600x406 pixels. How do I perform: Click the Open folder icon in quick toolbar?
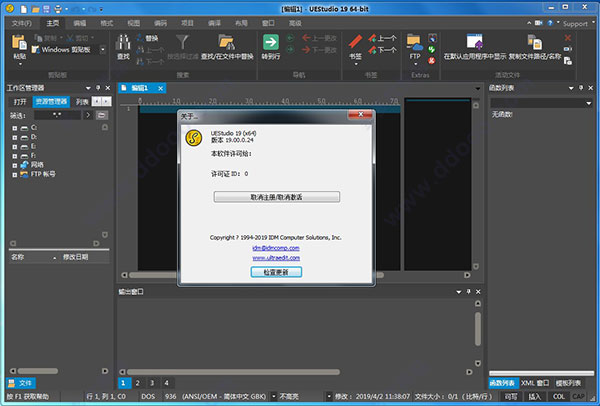tap(36, 9)
